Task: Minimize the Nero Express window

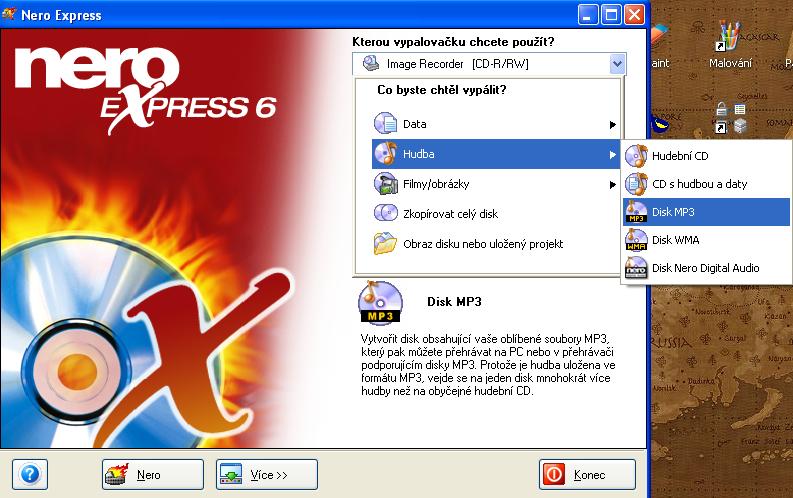Action: [587, 15]
